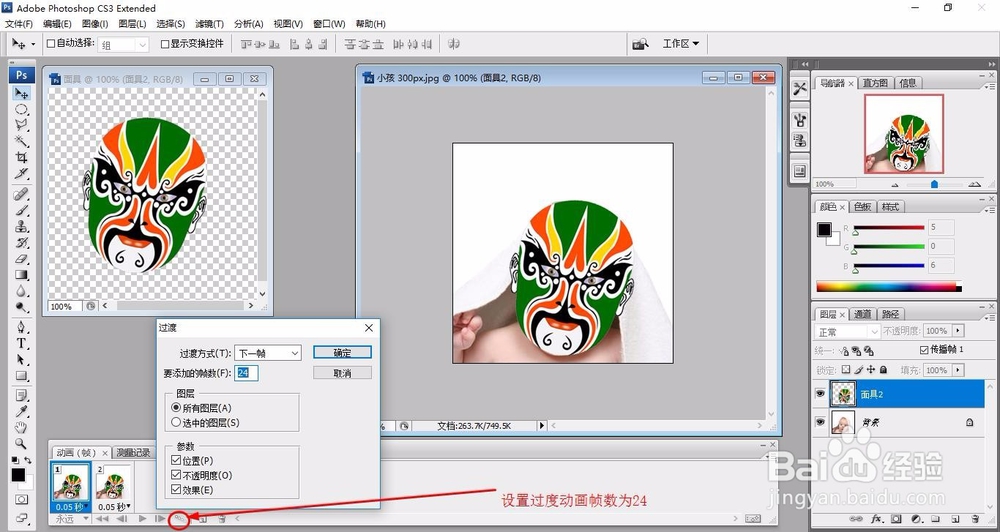Screen dimensions: 1000x532
Task: Select the Pen tool
Action: tap(21, 327)
